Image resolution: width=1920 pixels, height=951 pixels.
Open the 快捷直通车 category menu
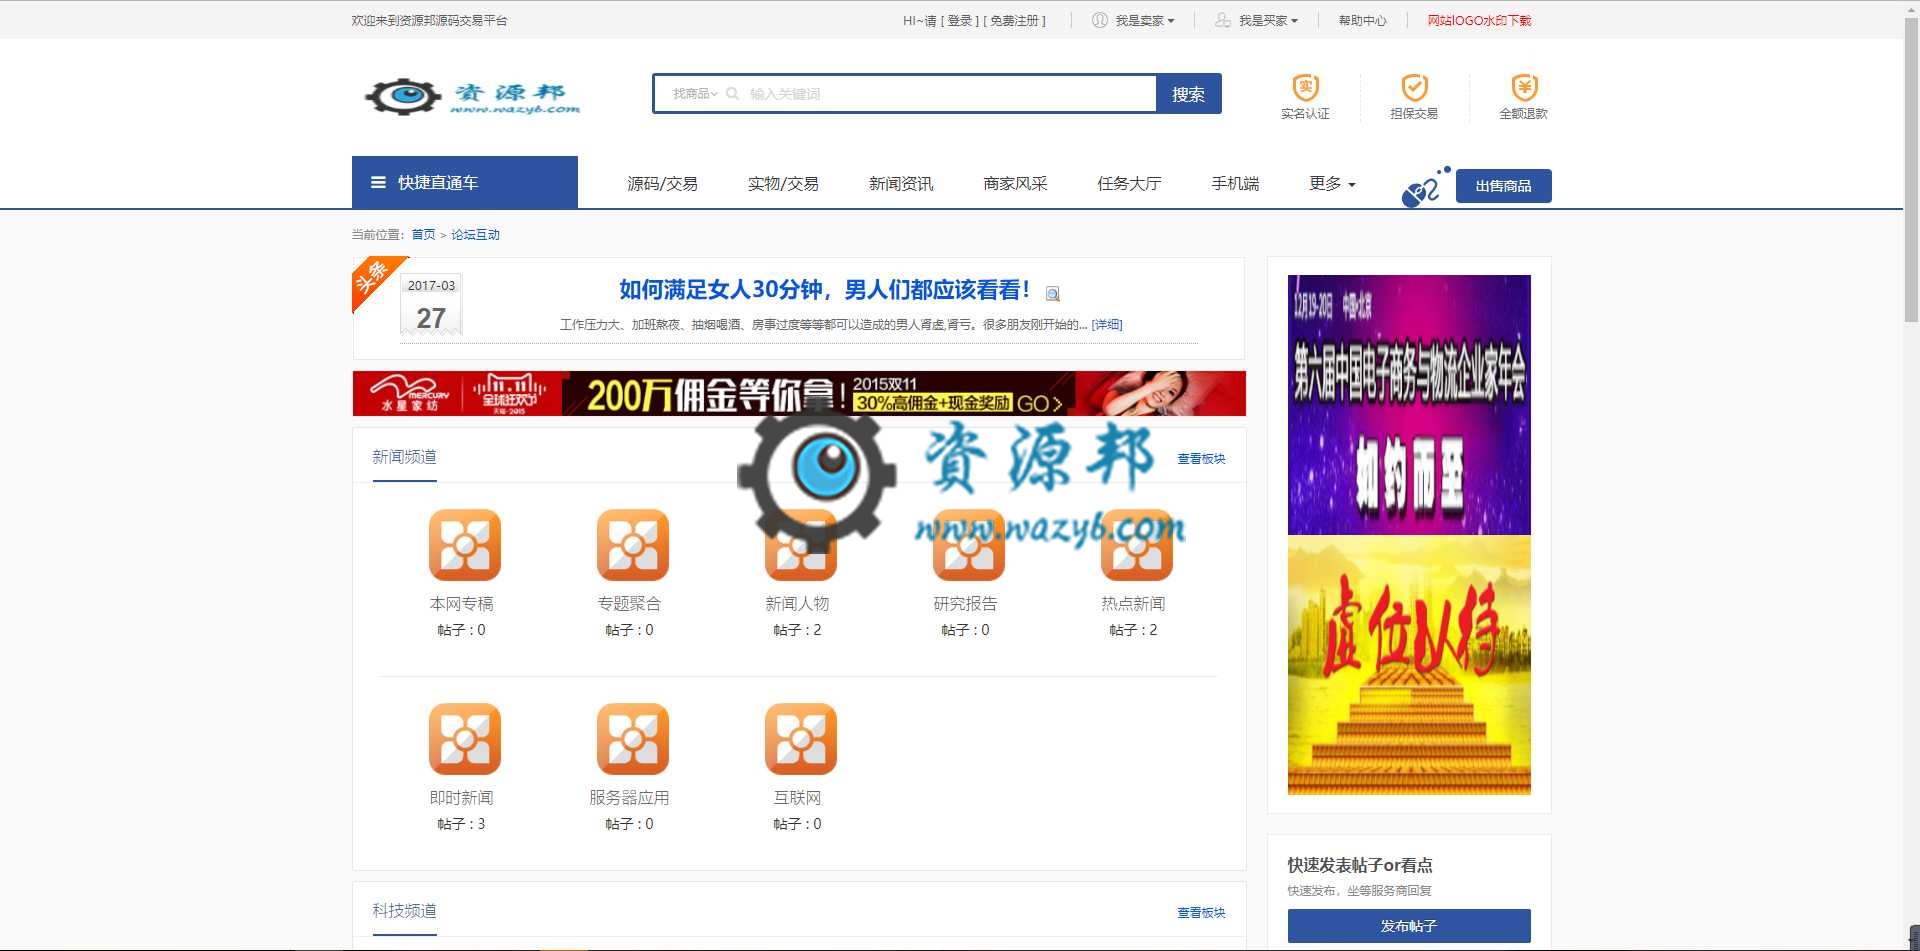(465, 183)
